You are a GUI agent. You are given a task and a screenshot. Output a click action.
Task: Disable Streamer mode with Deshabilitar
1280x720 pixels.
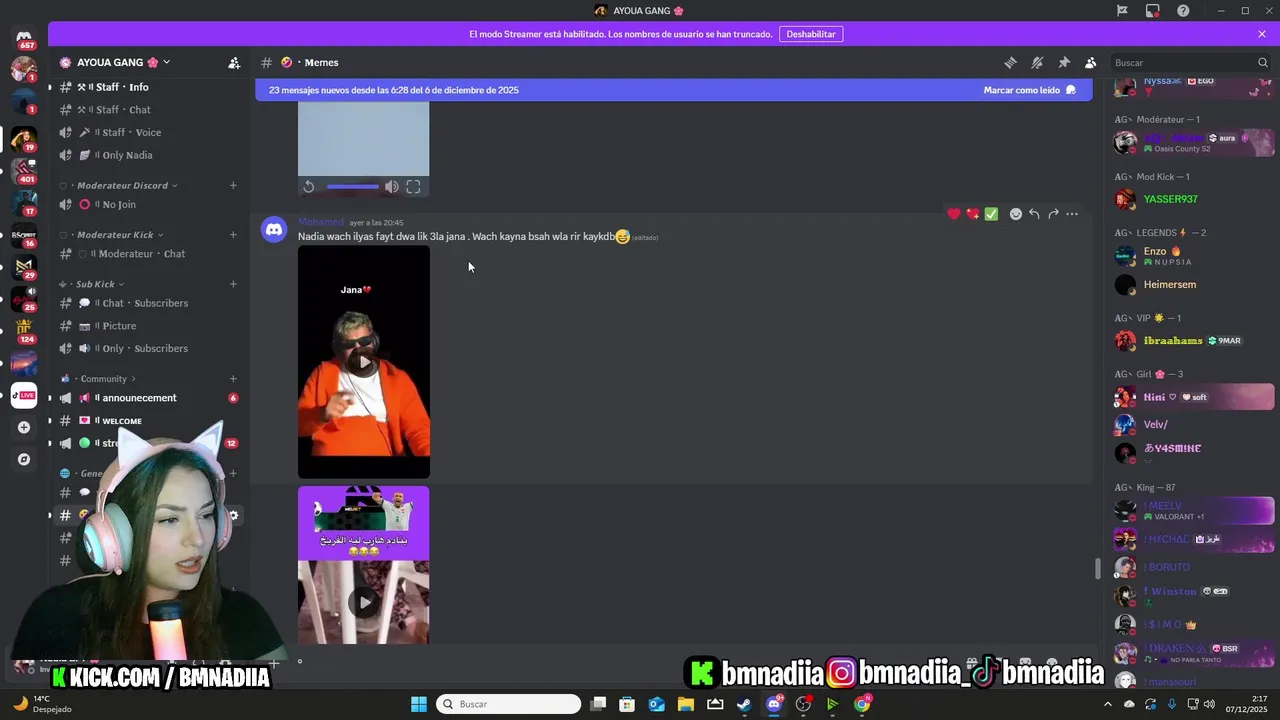pyautogui.click(x=811, y=34)
